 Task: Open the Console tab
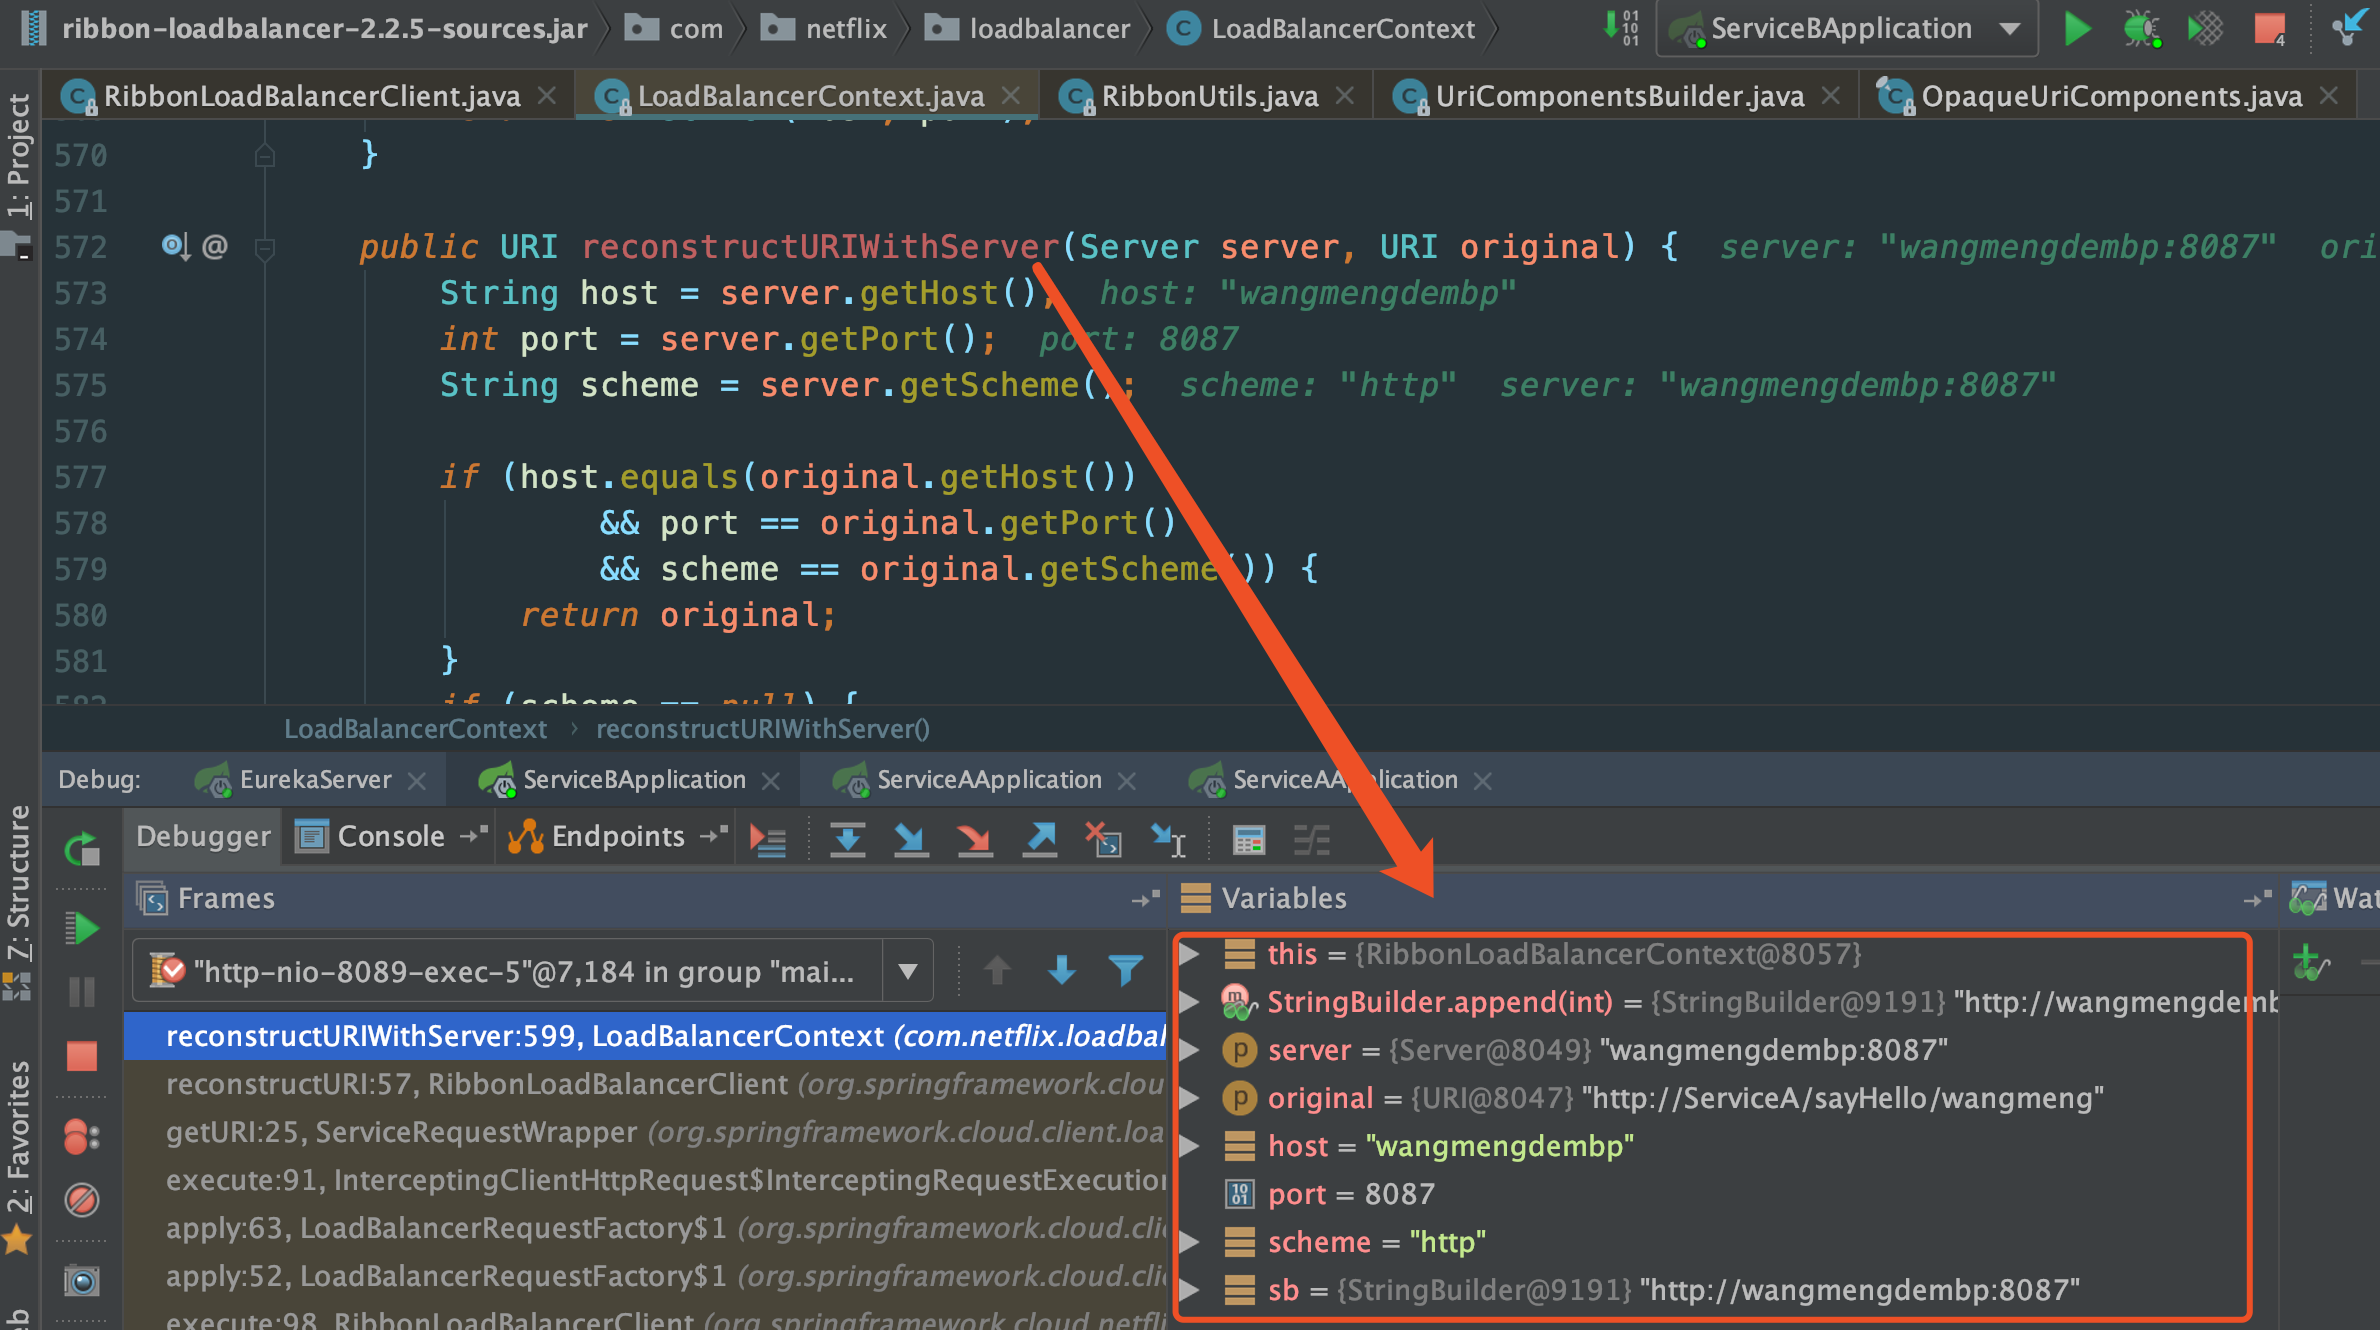point(390,836)
